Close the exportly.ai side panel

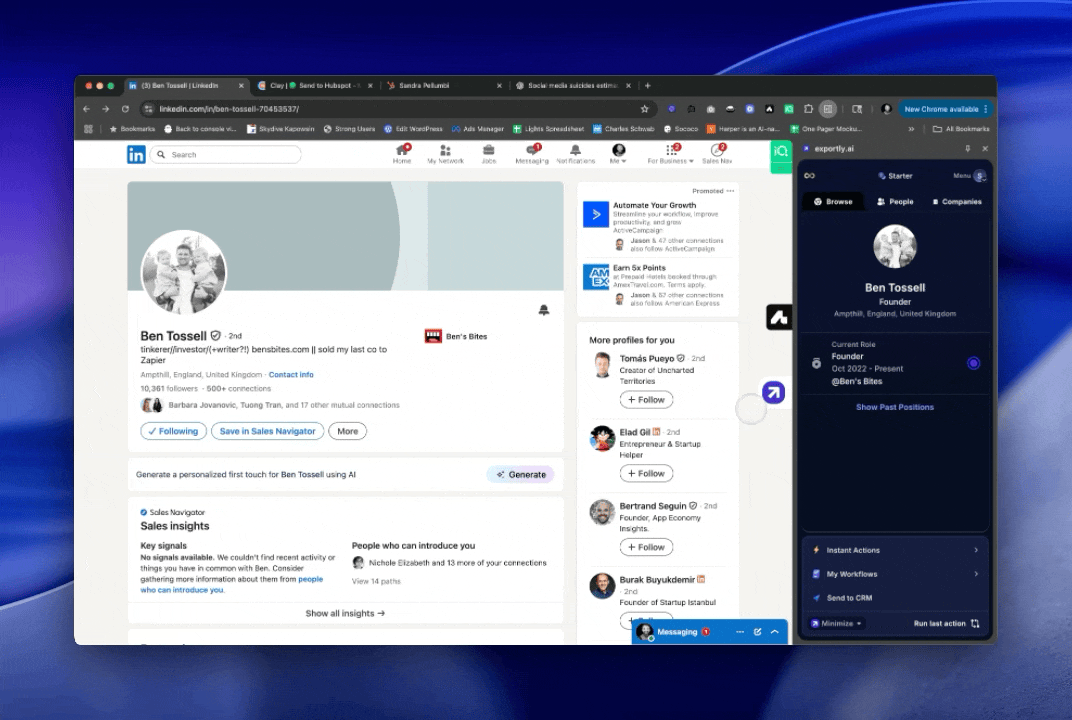tap(985, 148)
